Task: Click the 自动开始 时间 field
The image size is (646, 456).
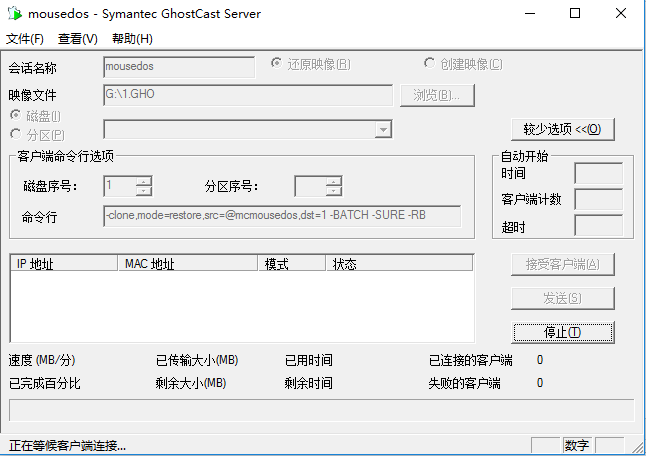Action: (x=598, y=173)
